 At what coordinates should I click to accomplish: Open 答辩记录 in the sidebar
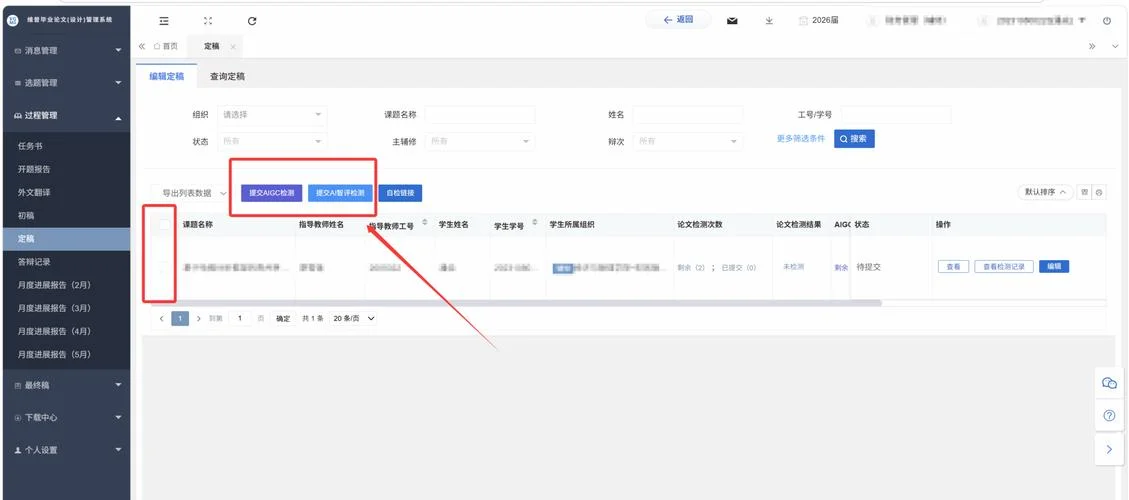(x=66, y=262)
